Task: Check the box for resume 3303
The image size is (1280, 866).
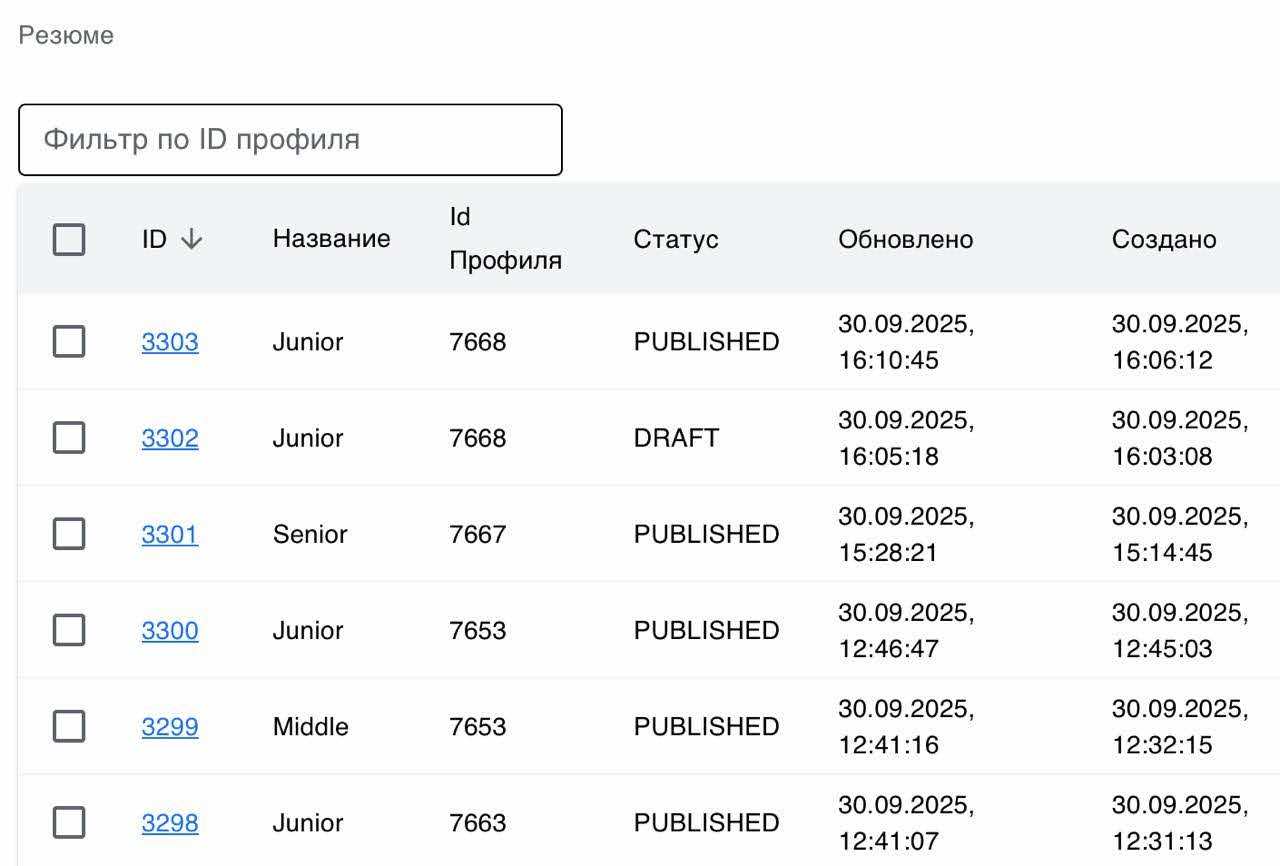Action: (x=69, y=342)
